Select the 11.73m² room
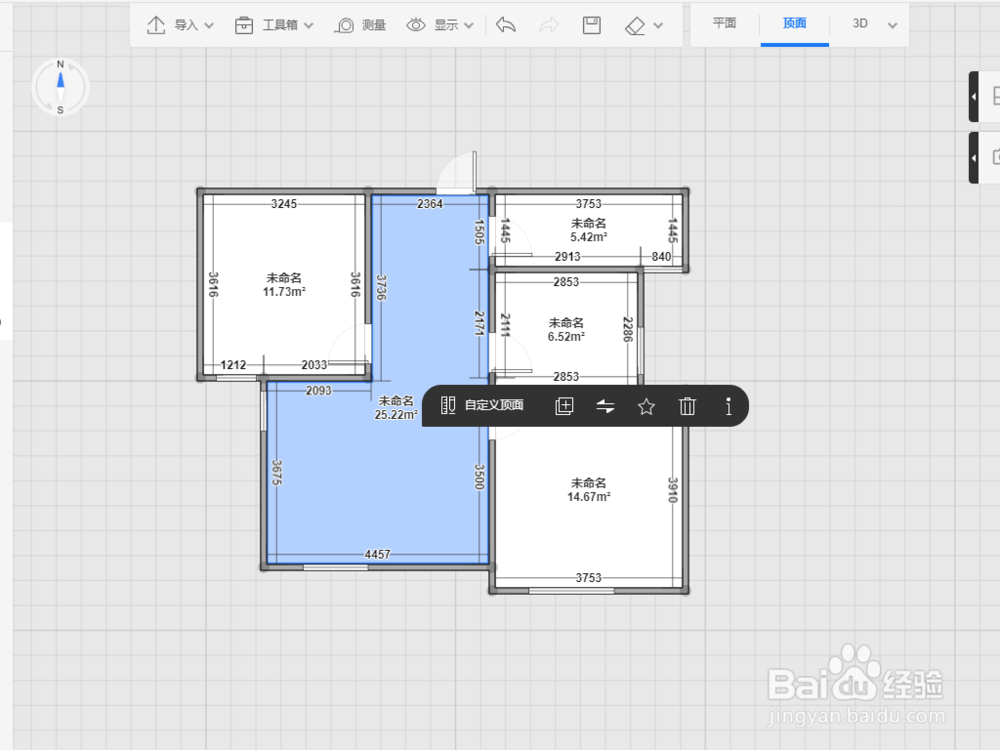The height and width of the screenshot is (750, 1000). (284, 285)
